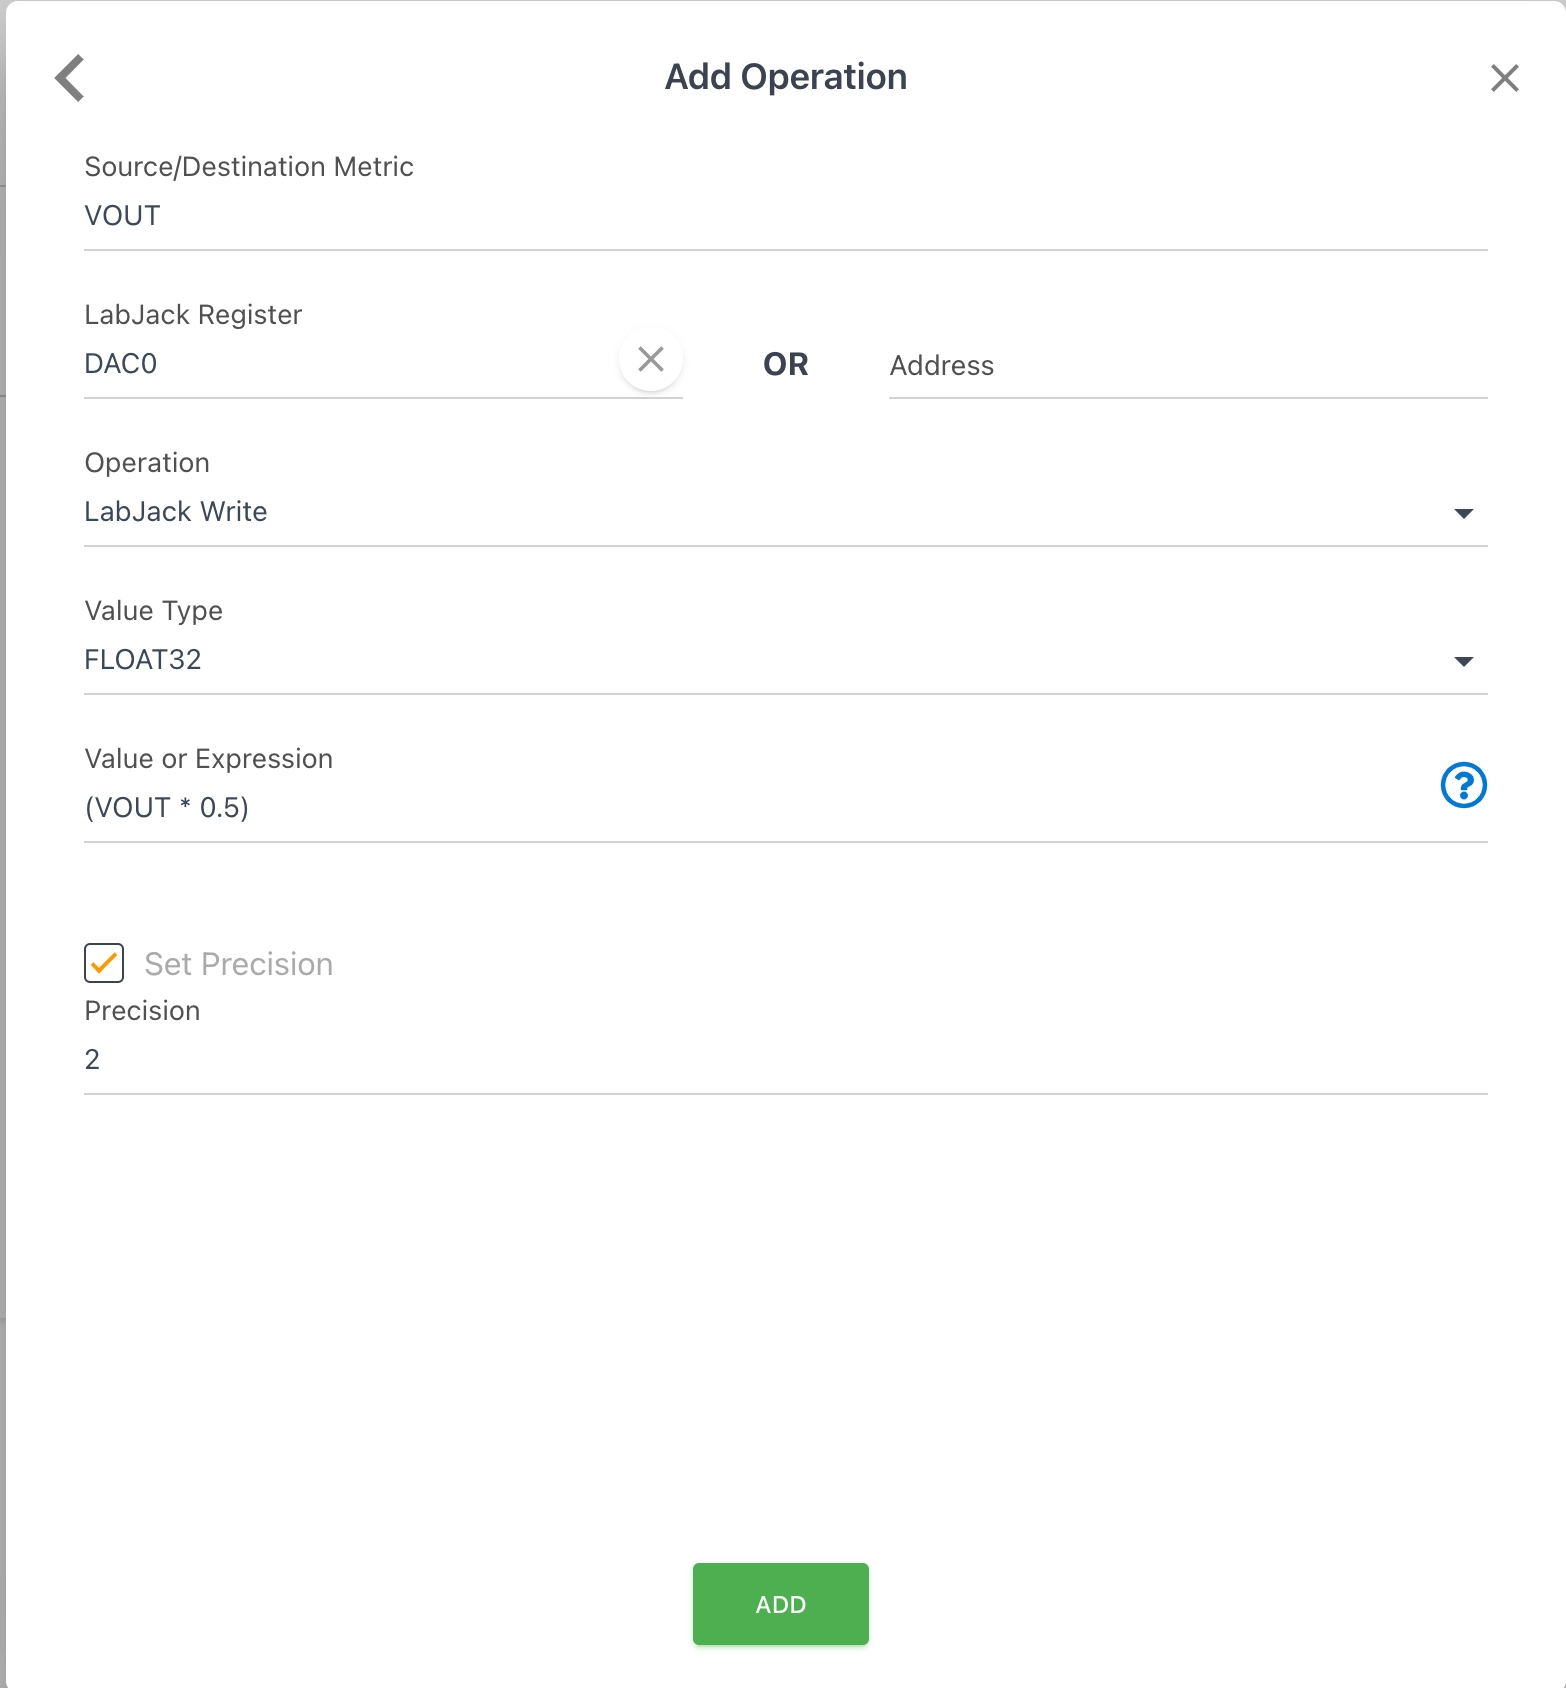The image size is (1566, 1688).
Task: Open help for Value or Expression
Action: point(1463,785)
